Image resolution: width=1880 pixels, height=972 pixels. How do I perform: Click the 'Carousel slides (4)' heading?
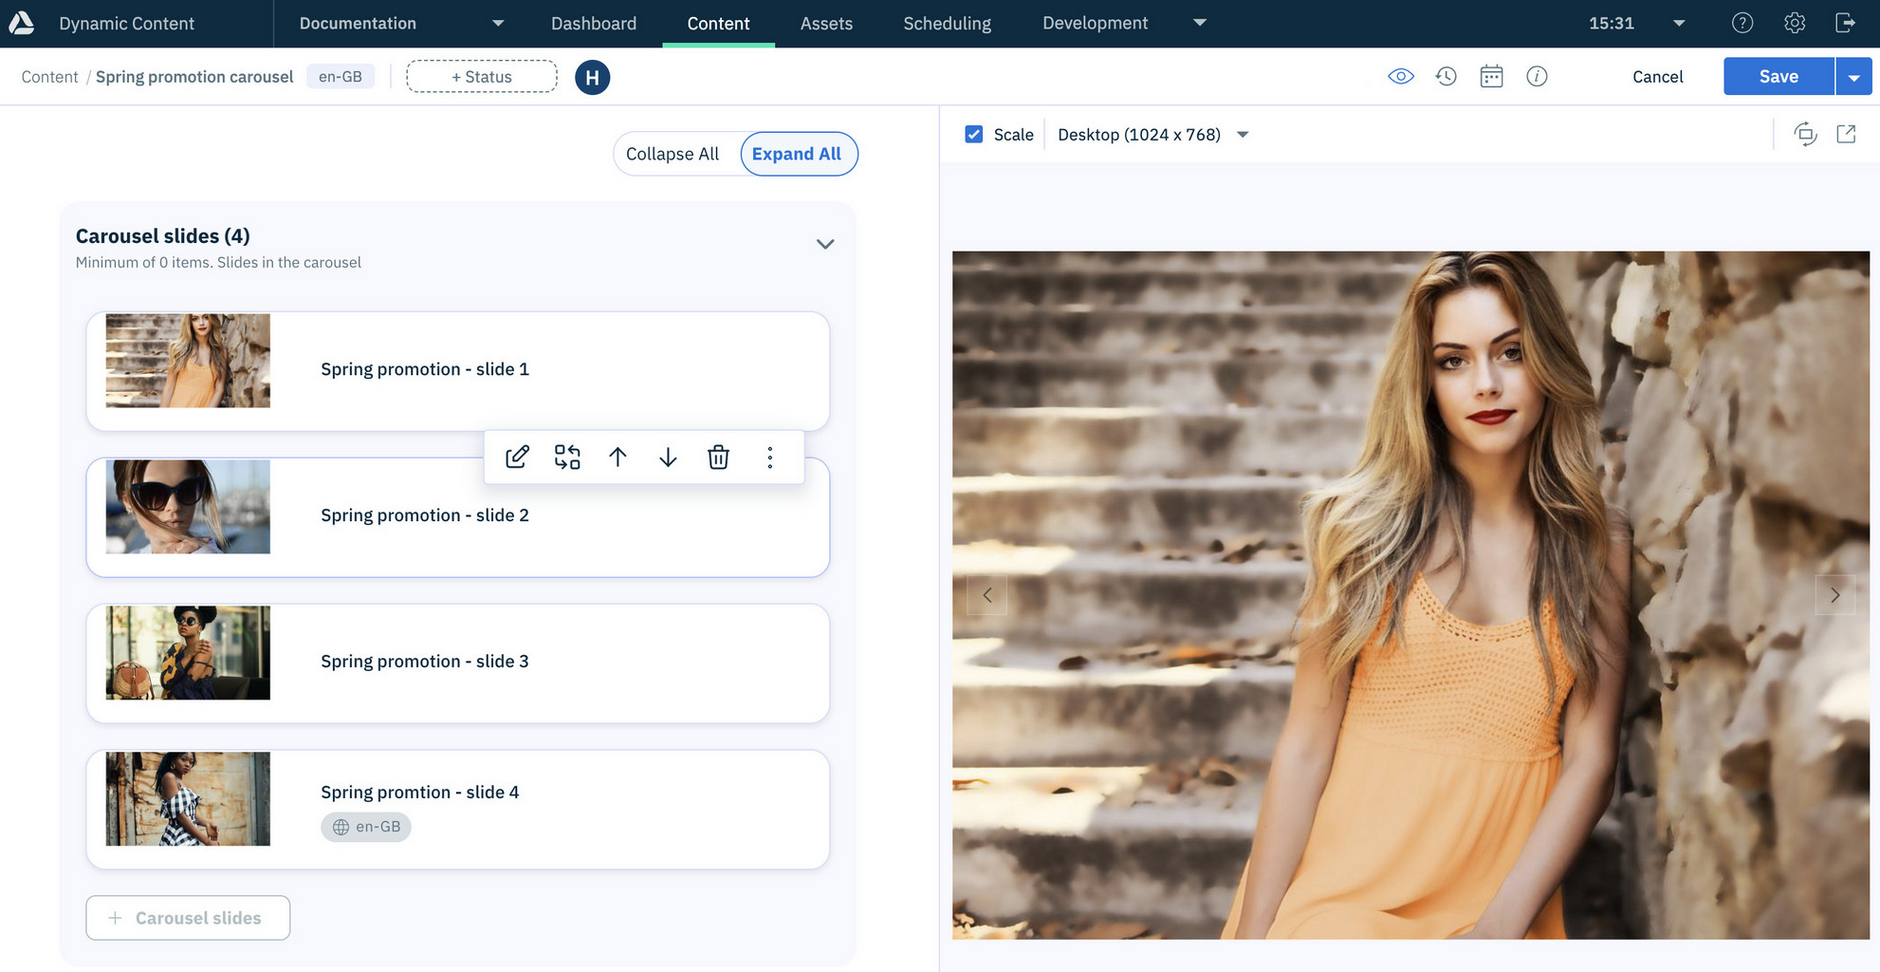pyautogui.click(x=163, y=236)
